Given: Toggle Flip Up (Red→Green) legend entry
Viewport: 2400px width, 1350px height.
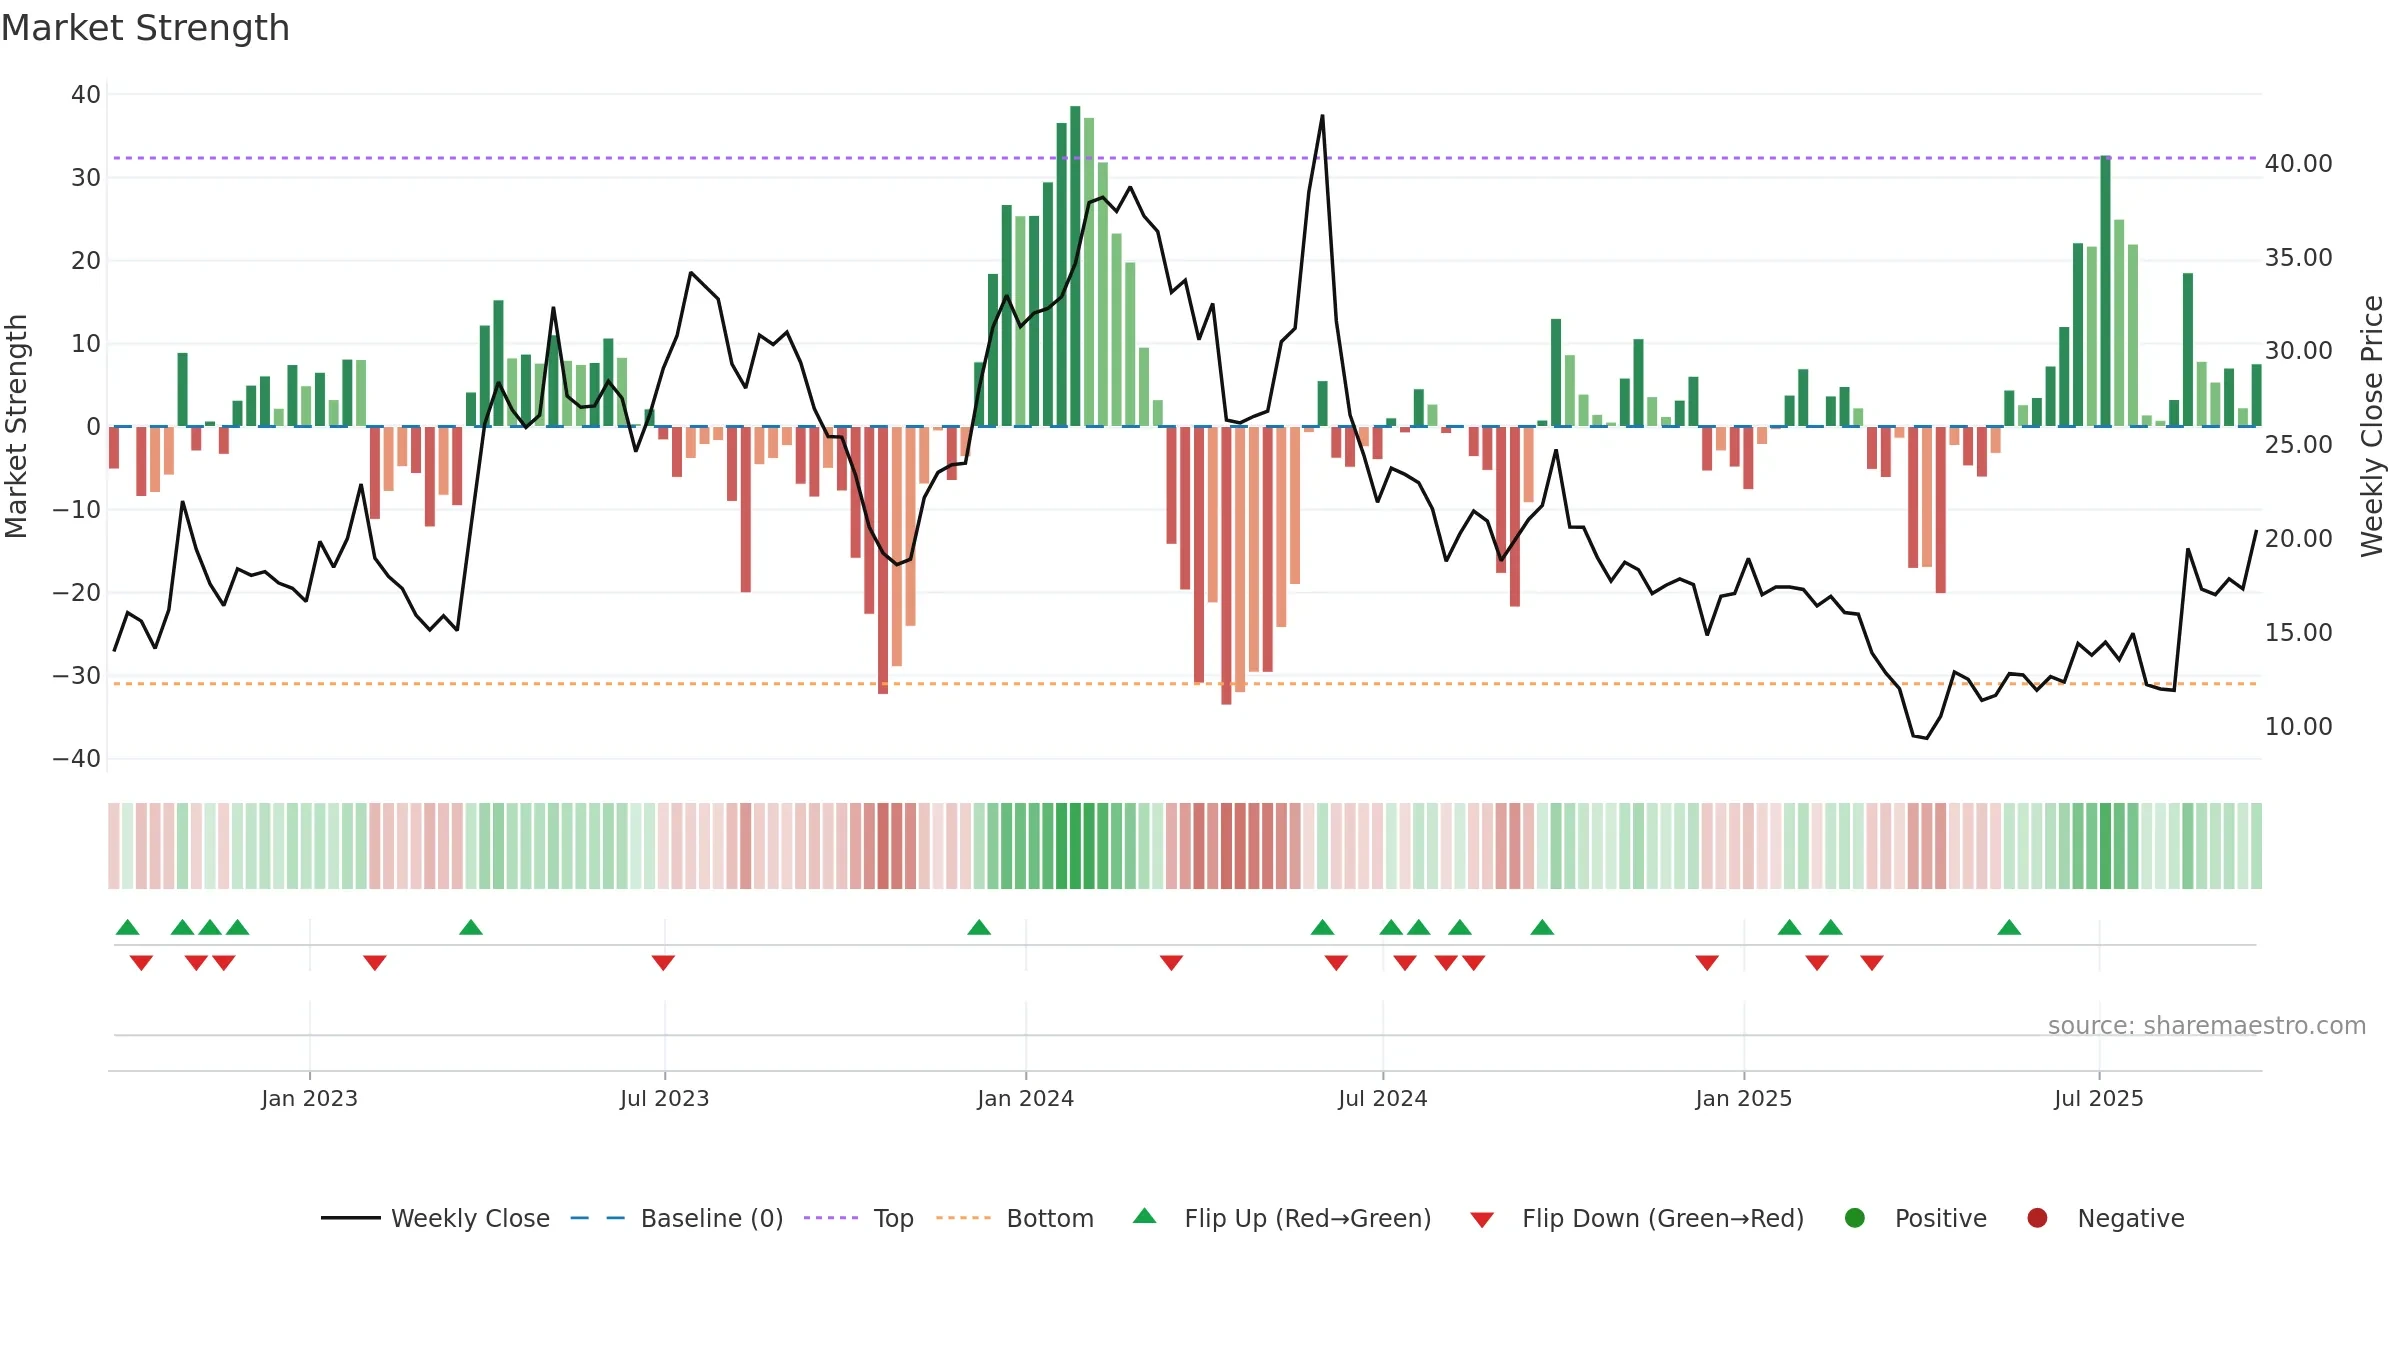Looking at the screenshot, I should [x=1282, y=1218].
